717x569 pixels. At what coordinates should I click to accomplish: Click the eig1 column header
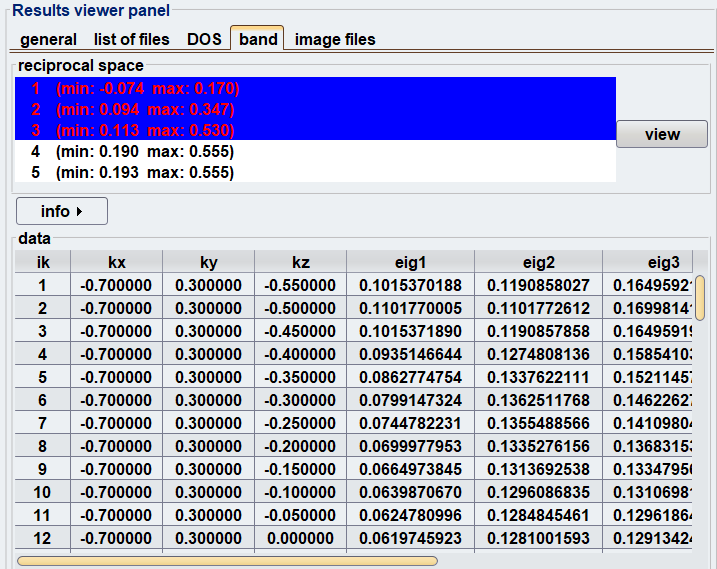click(x=410, y=262)
